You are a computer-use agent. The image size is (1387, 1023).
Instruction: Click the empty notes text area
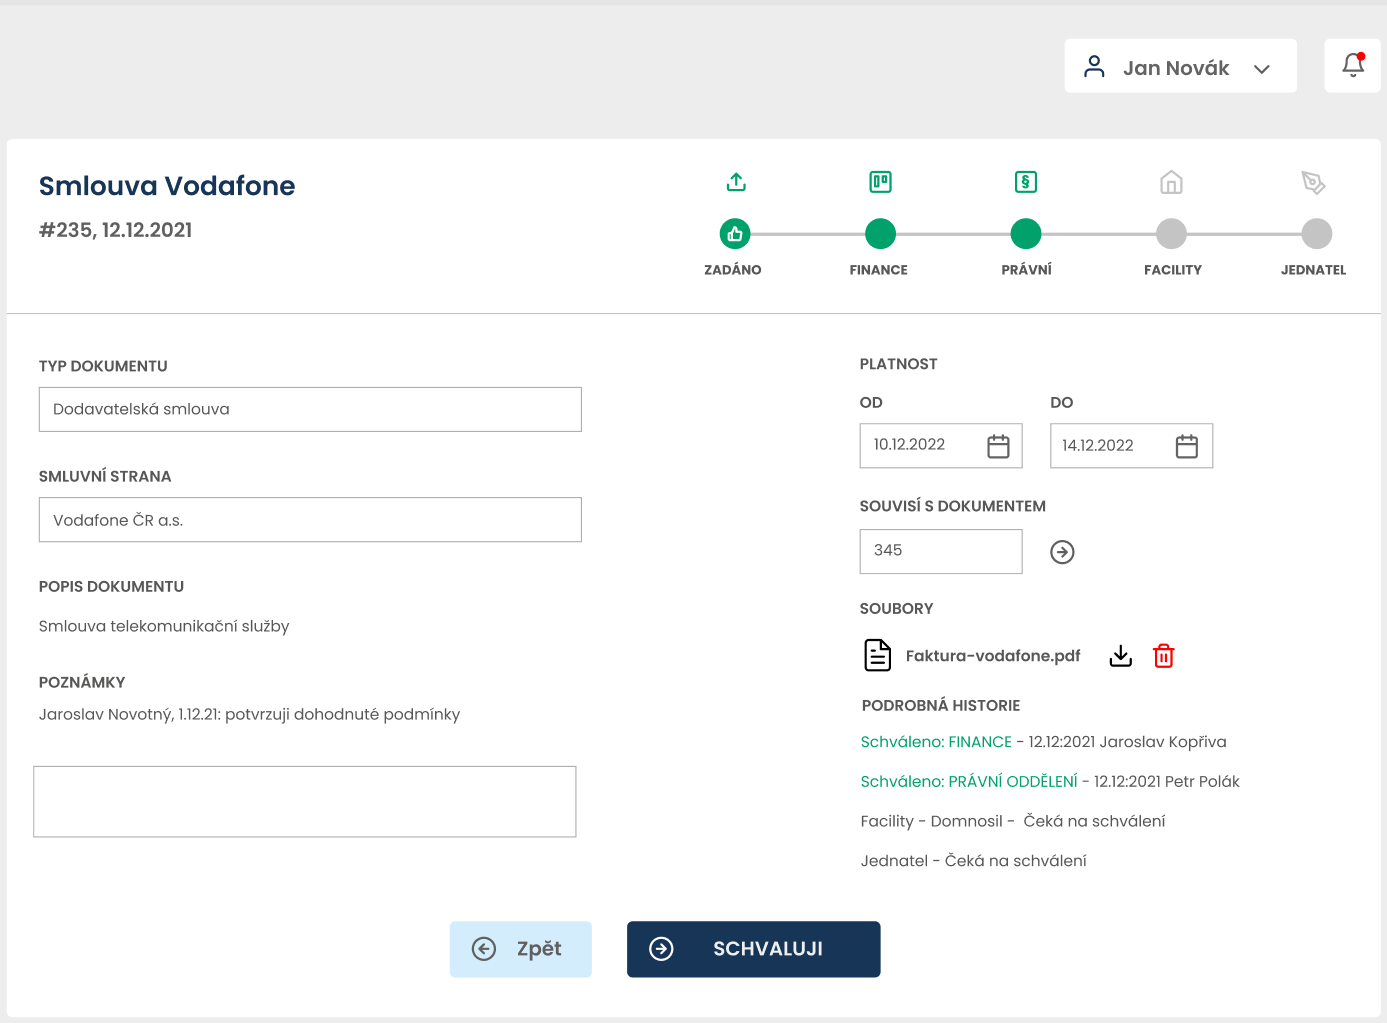point(305,801)
